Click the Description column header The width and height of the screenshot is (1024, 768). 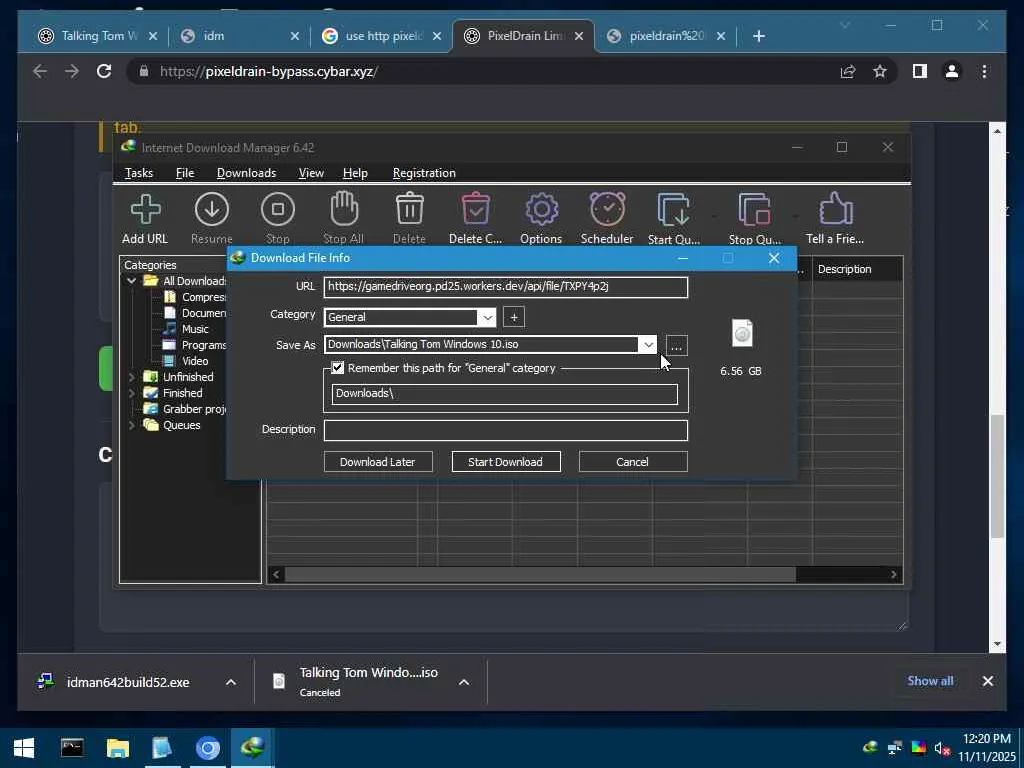(857, 269)
